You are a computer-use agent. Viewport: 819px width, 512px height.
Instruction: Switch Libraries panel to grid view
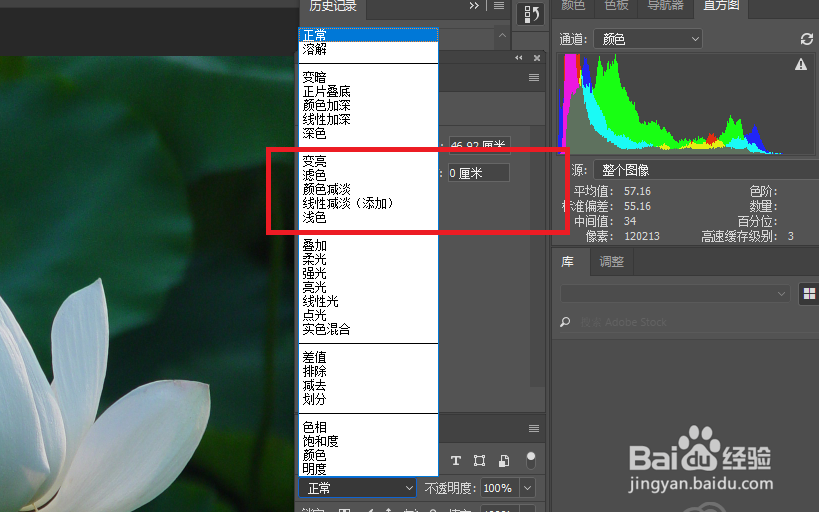tap(809, 294)
